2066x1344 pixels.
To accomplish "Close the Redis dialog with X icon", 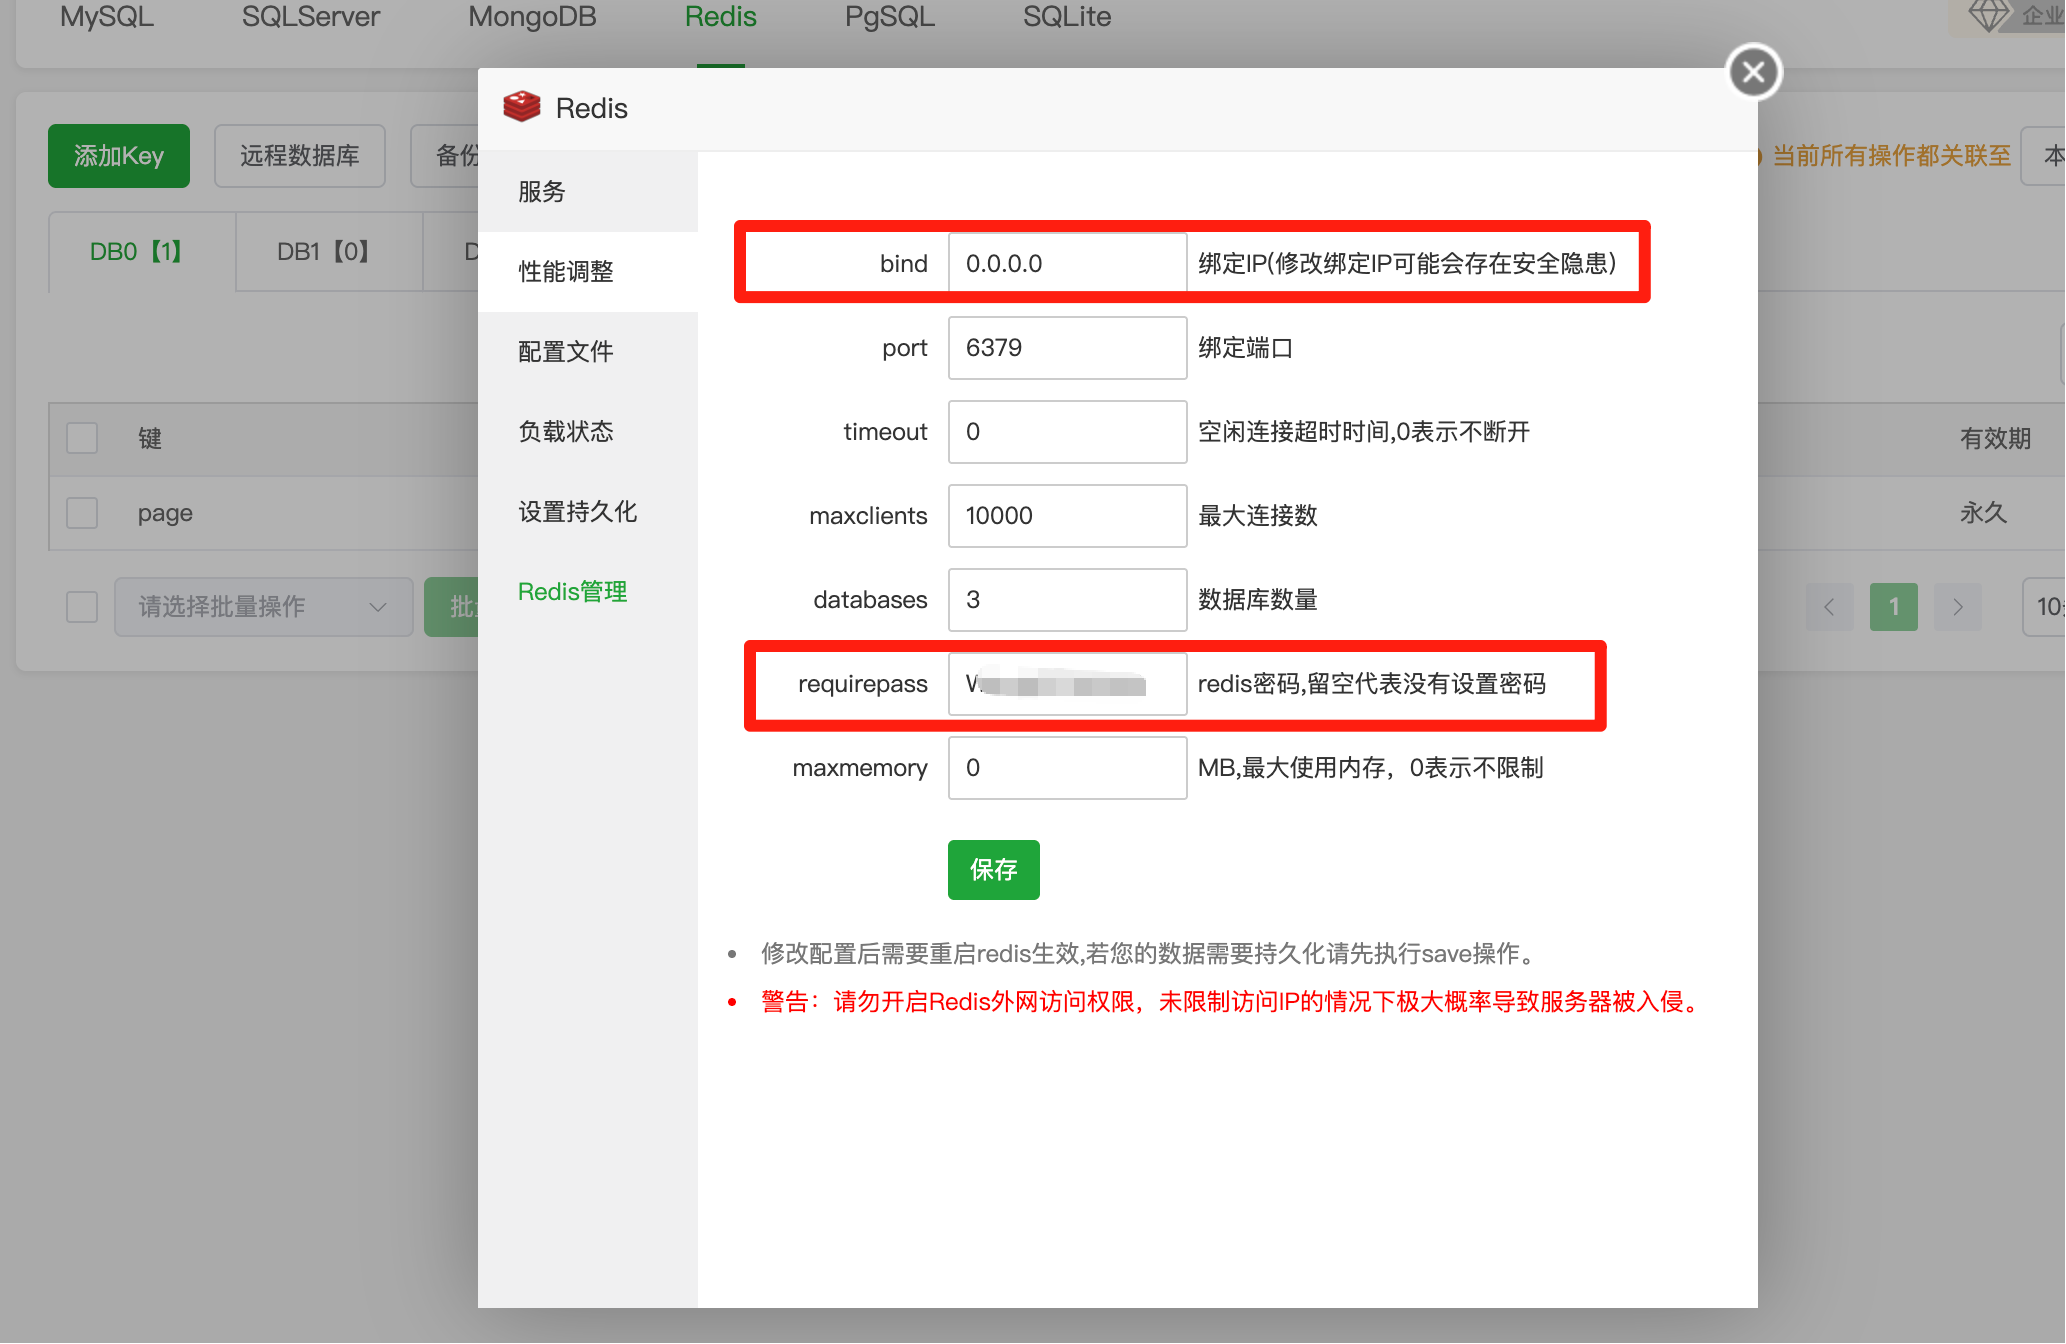I will (1753, 72).
